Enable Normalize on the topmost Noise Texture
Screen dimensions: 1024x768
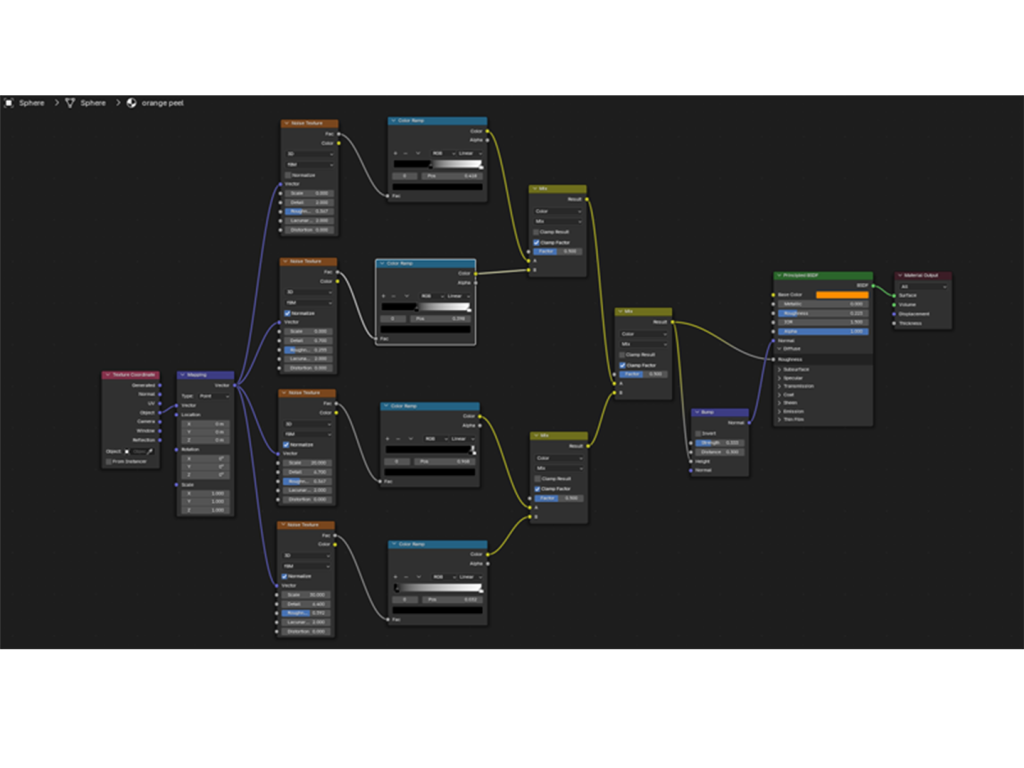point(288,174)
